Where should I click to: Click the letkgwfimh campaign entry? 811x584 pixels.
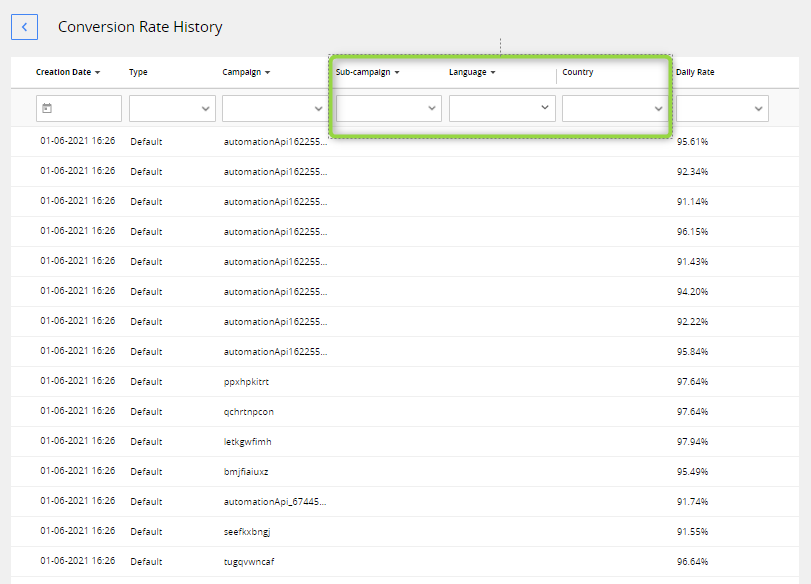[248, 441]
